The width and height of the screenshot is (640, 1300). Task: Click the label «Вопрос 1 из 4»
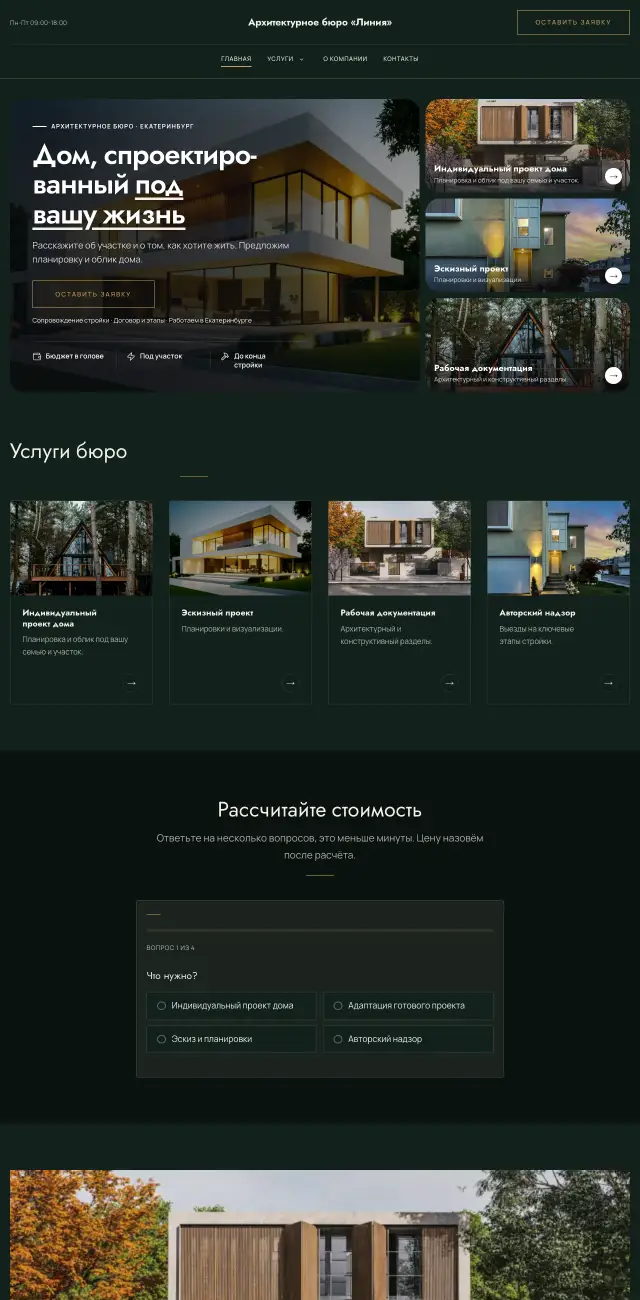click(171, 948)
